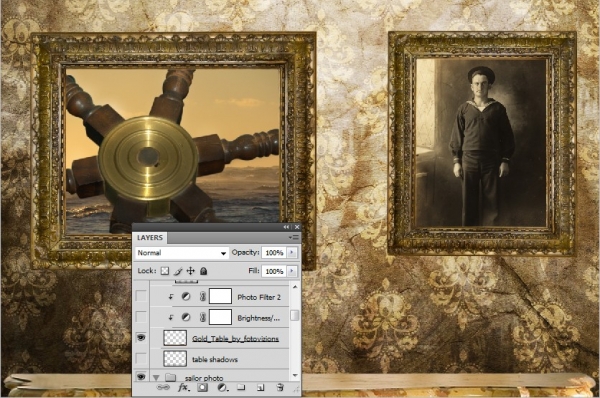Image resolution: width=600 pixels, height=398 pixels.
Task: Click Photo Filter 2 adjustment icon
Action: click(186, 297)
